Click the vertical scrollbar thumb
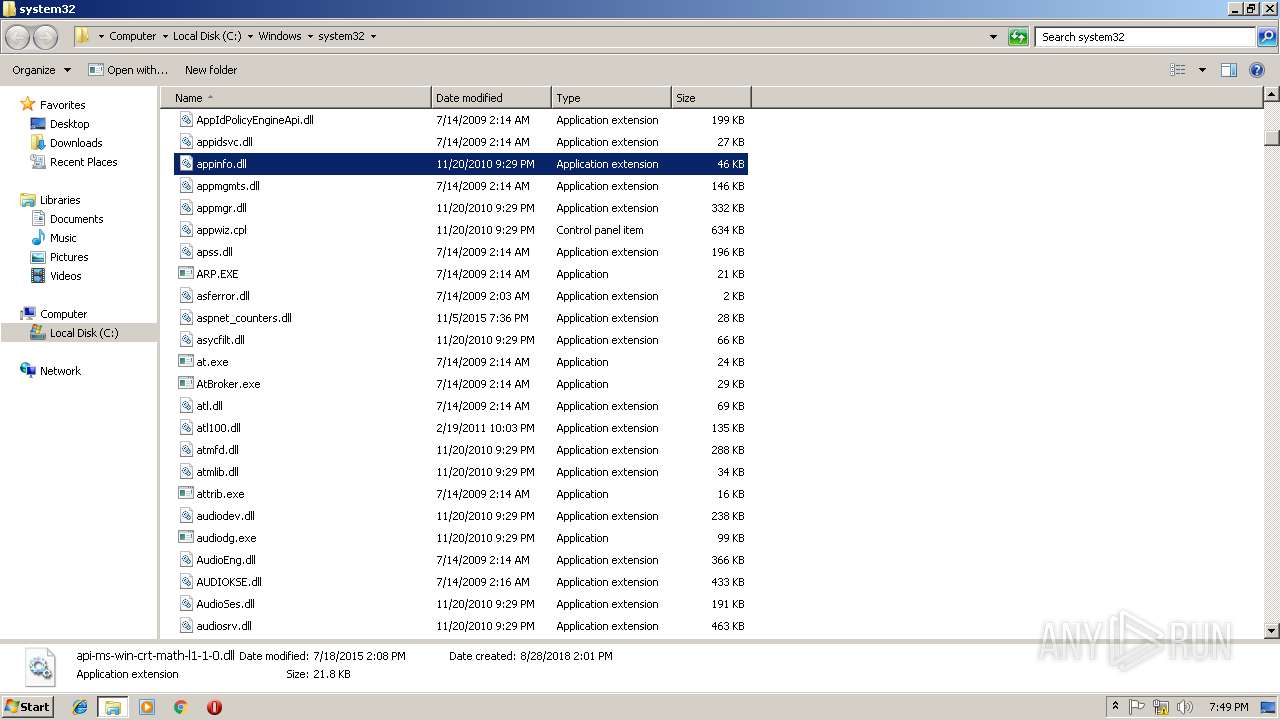This screenshot has height=720, width=1280. [1272, 138]
